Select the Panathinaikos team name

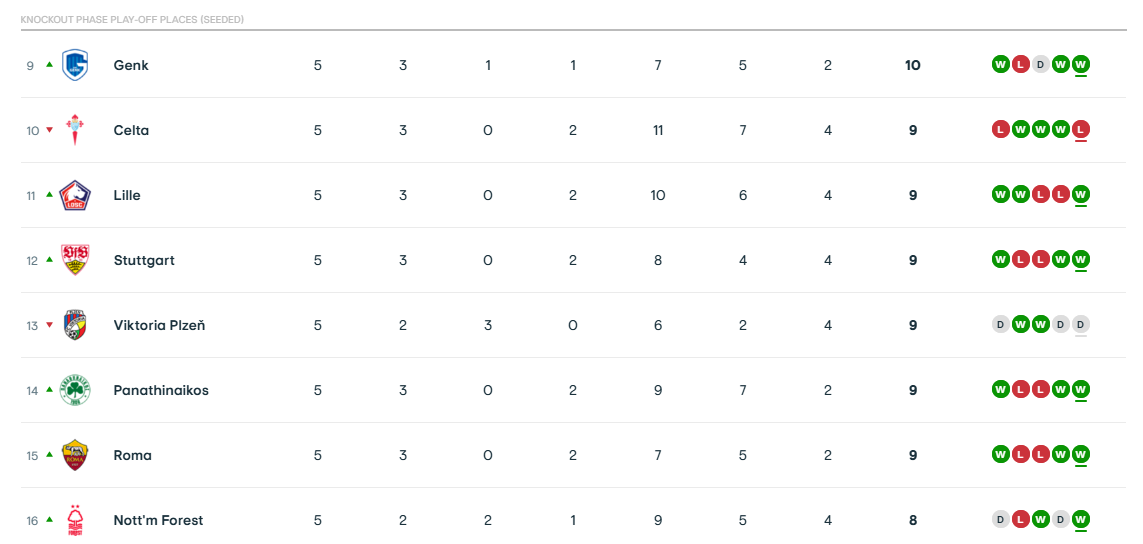pos(161,390)
